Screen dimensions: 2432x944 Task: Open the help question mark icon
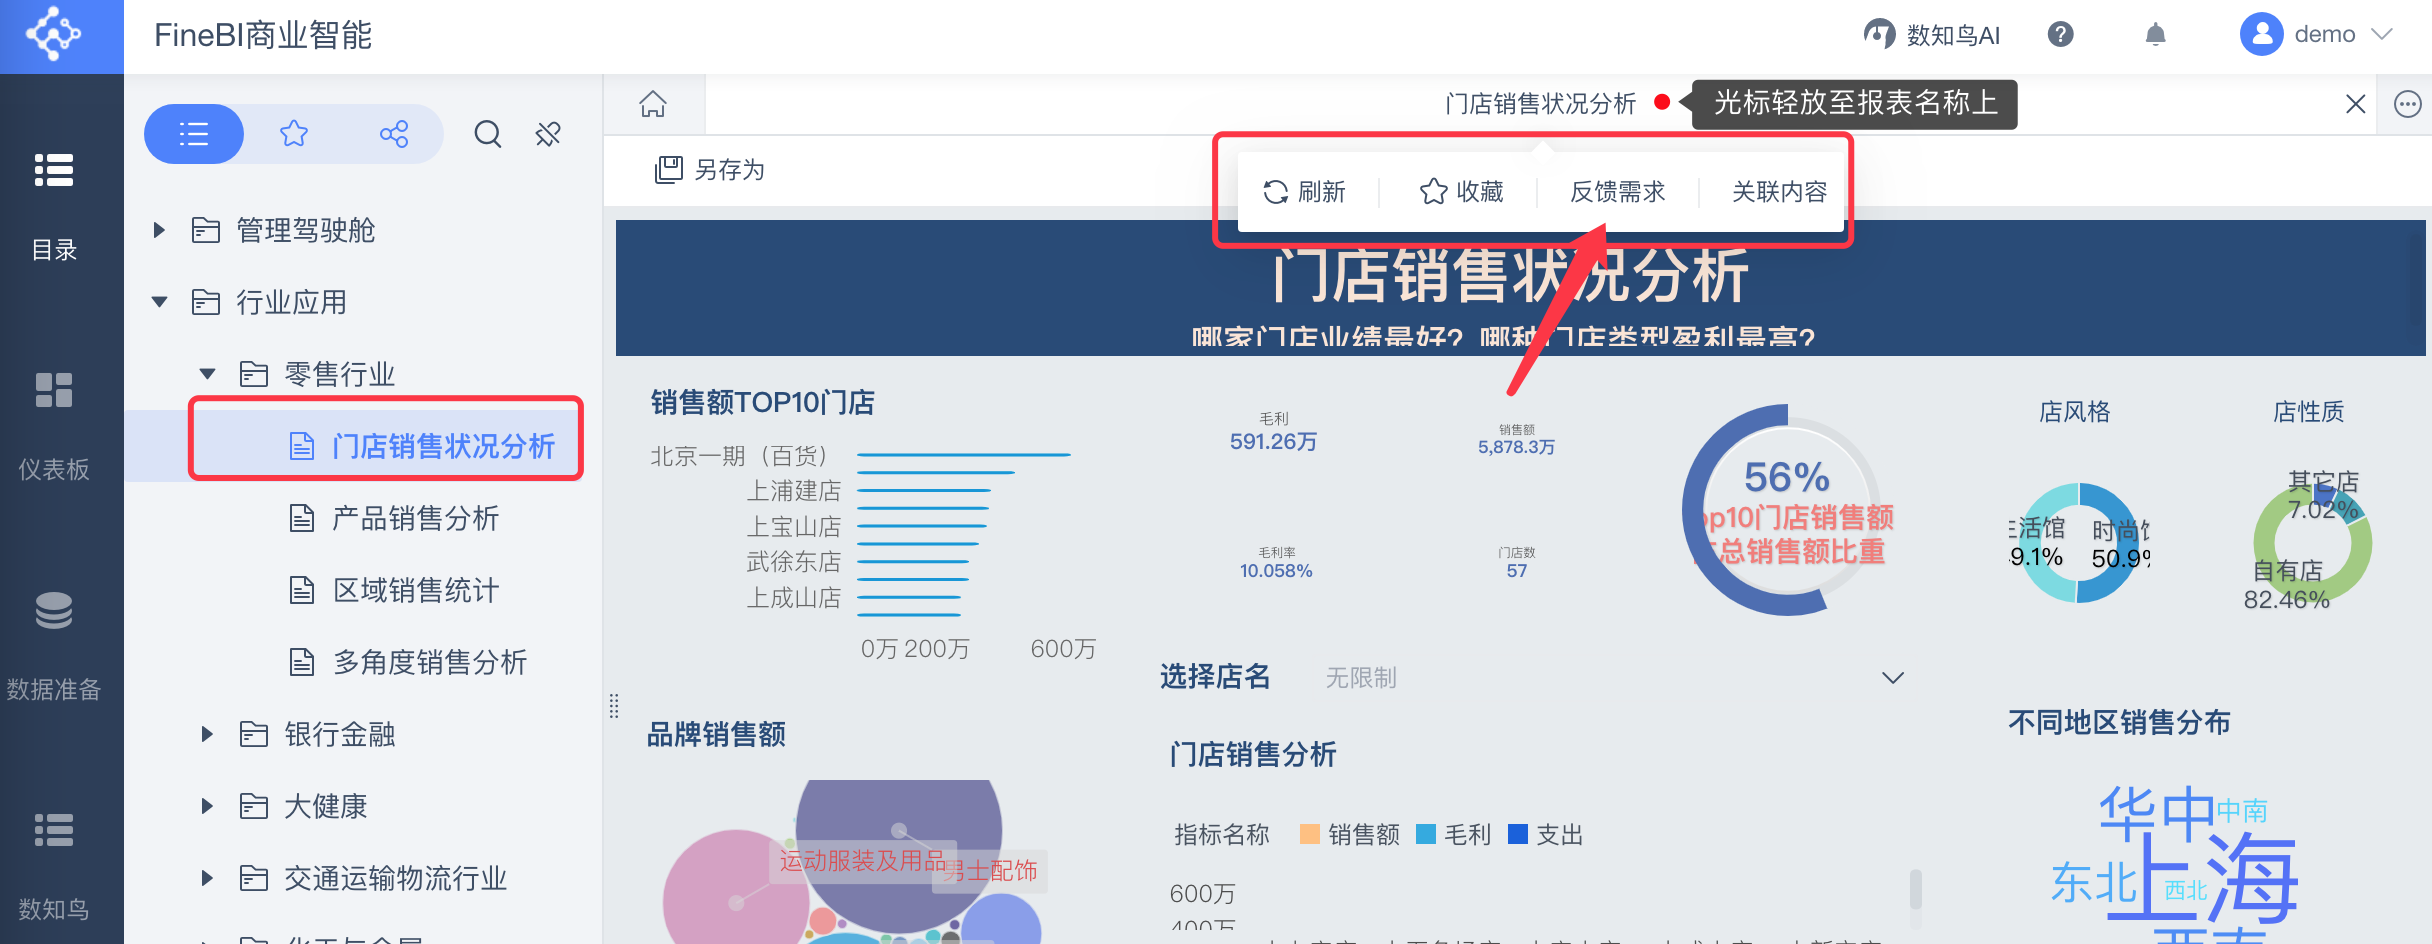pos(2060,35)
